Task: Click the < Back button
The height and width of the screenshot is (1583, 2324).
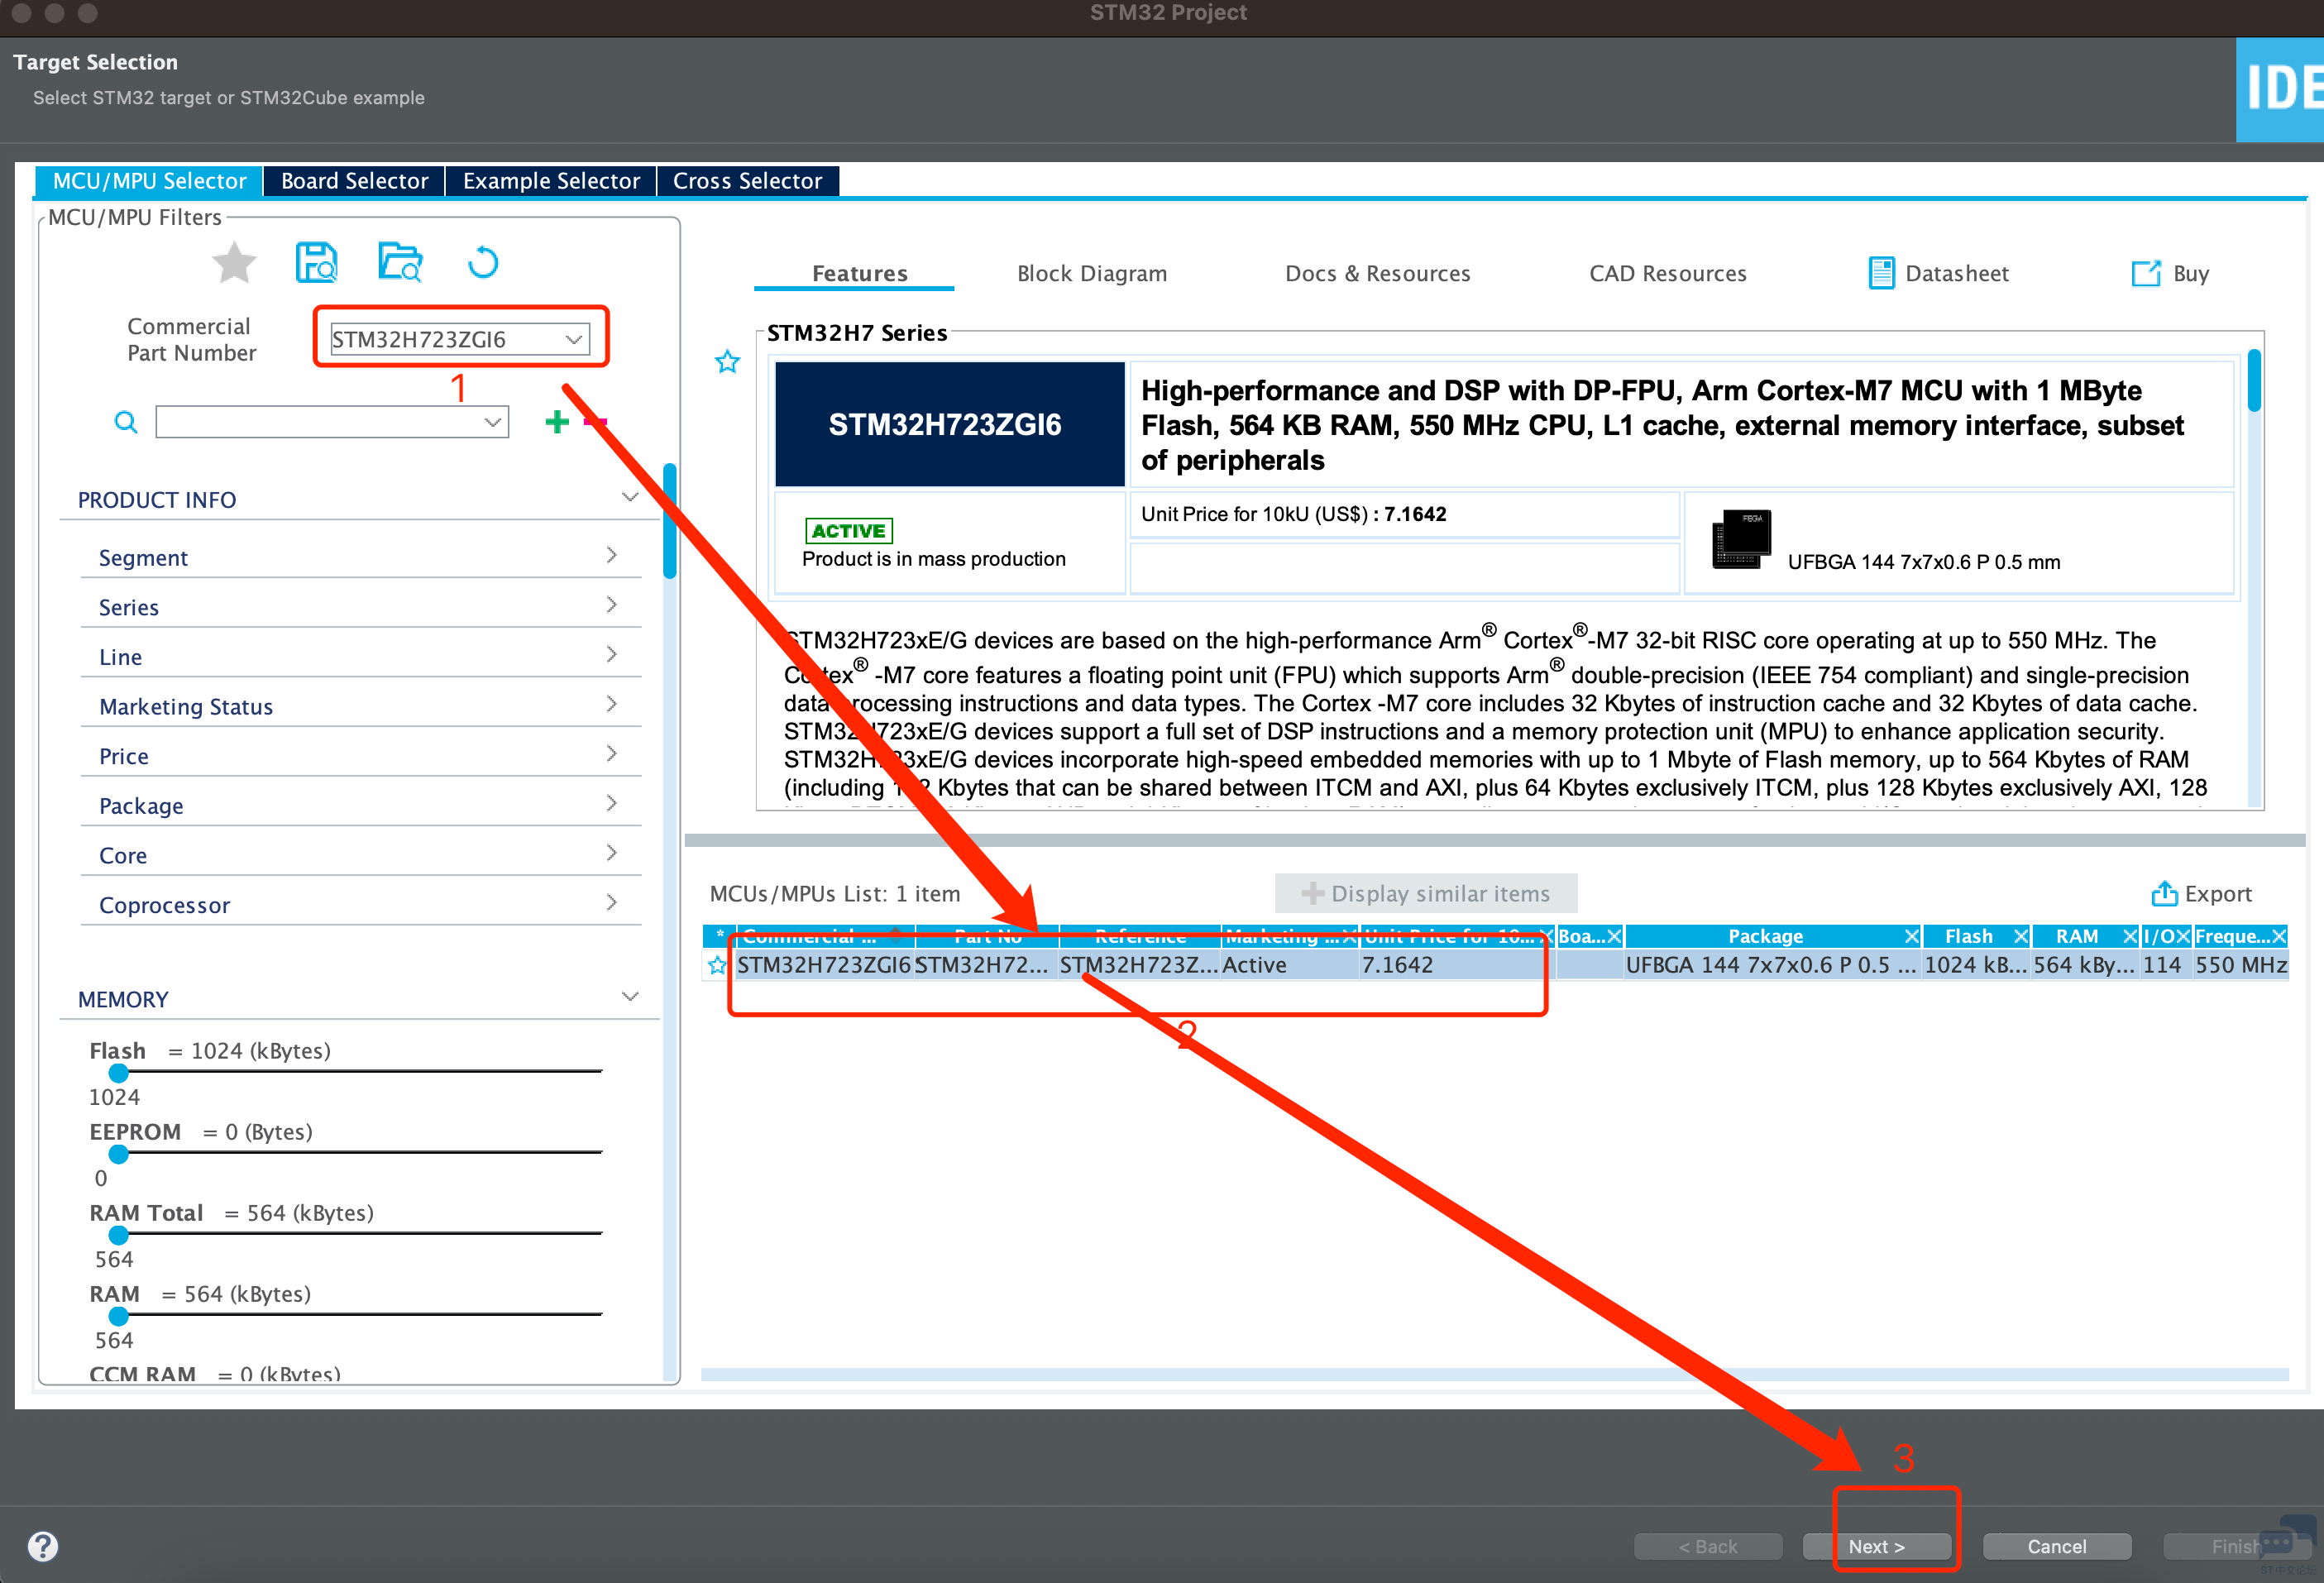Action: point(1708,1546)
